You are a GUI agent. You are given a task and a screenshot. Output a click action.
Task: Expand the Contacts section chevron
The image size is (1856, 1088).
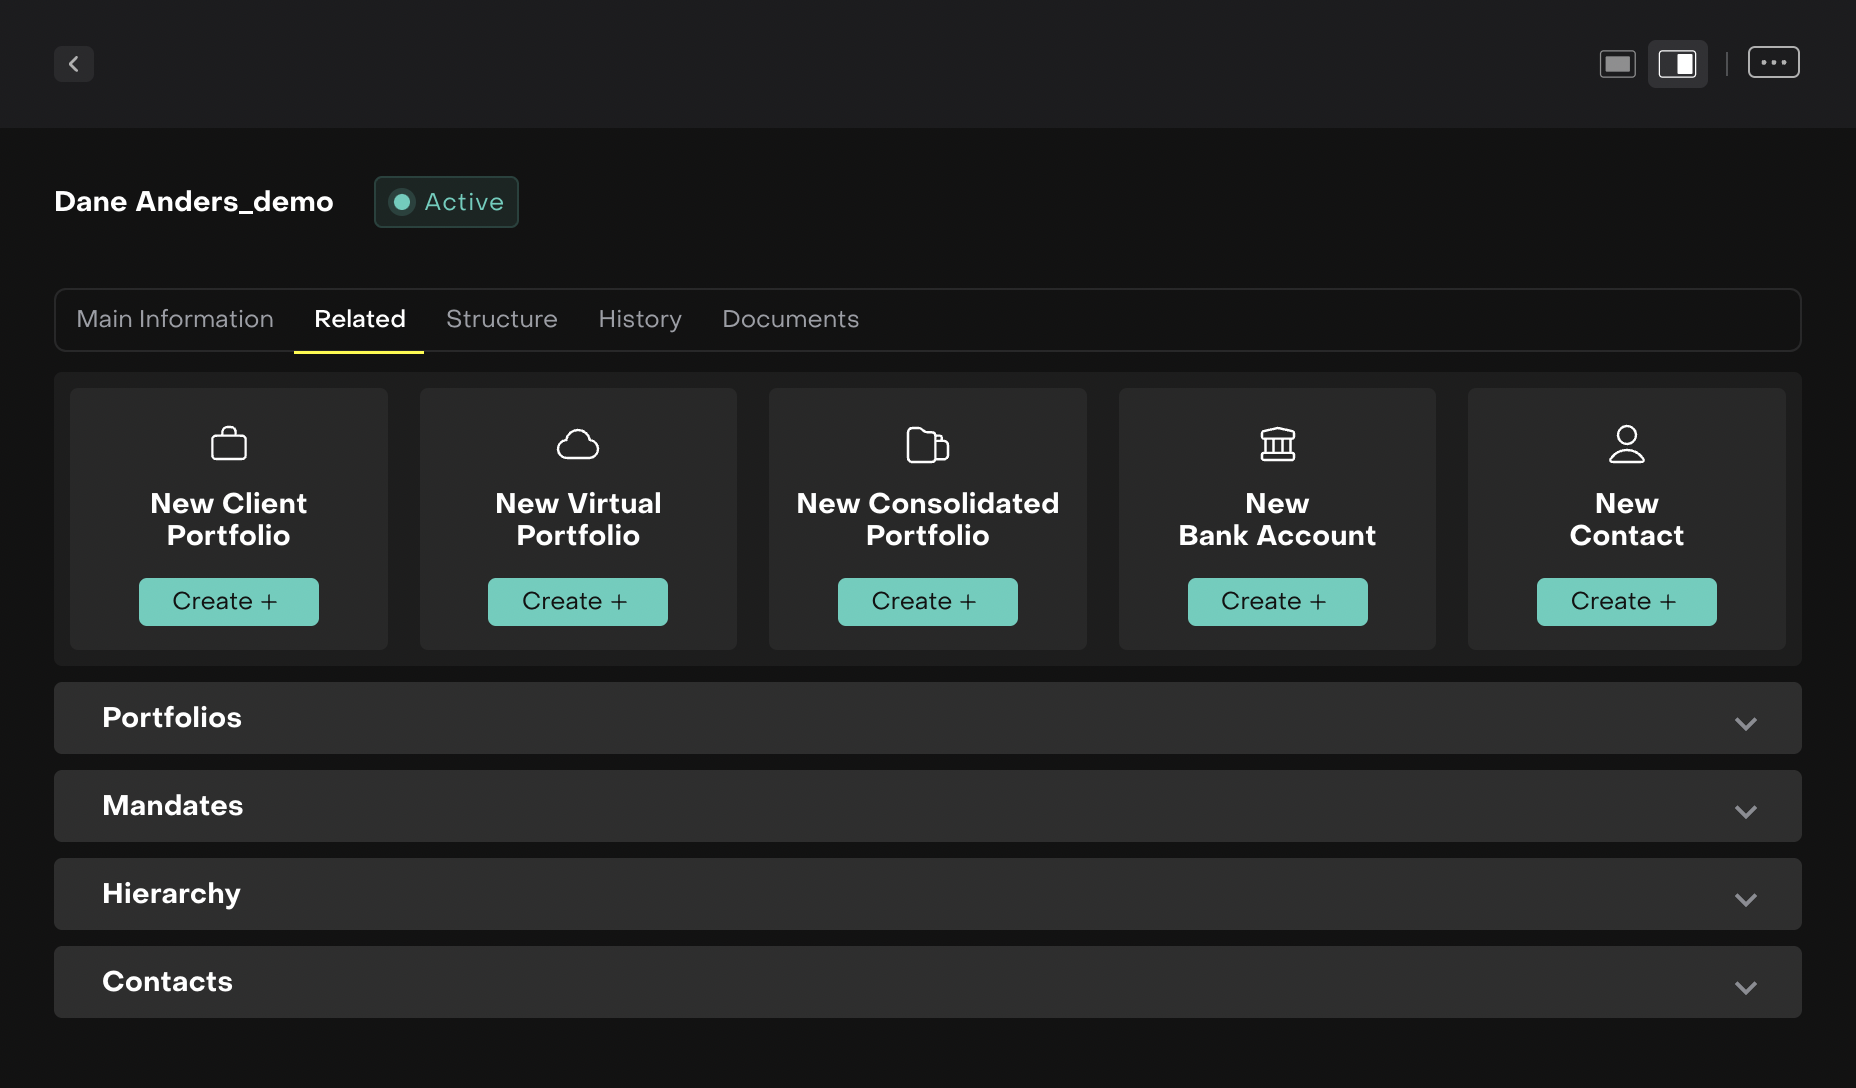click(1745, 987)
